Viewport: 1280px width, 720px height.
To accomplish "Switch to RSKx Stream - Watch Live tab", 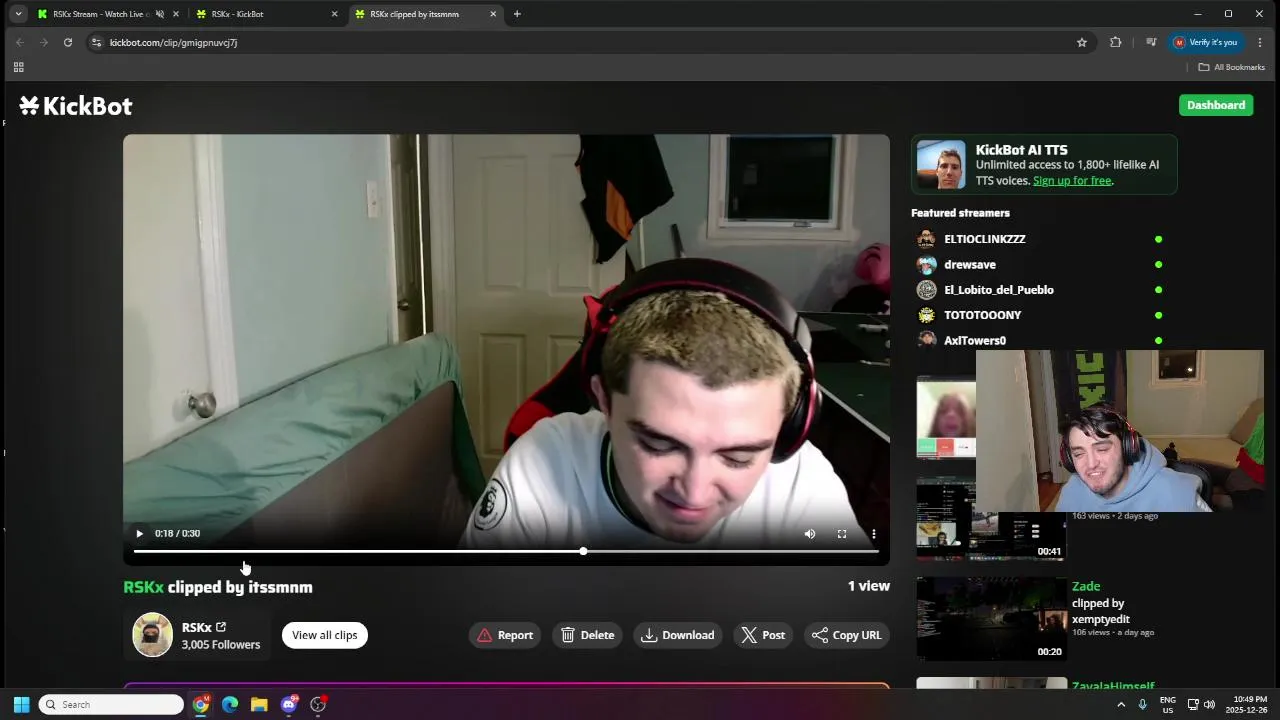I will click(x=100, y=14).
